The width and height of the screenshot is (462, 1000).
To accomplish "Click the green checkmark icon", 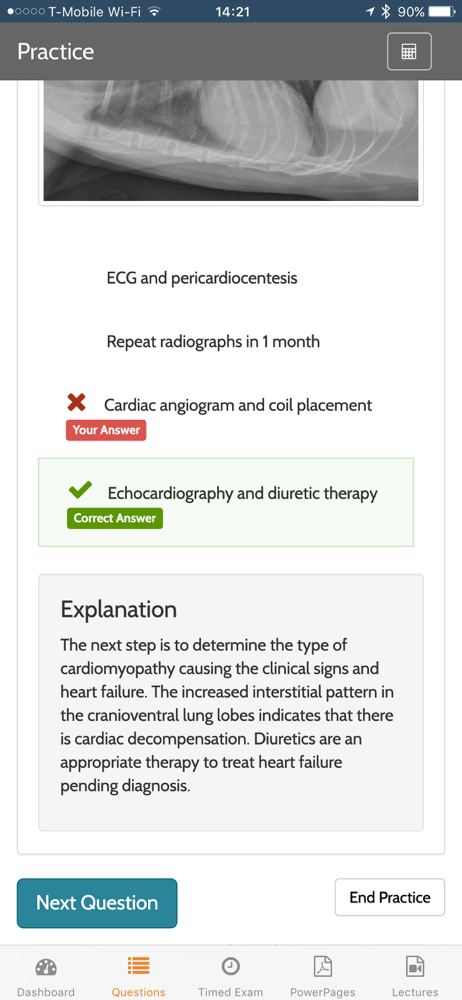I will click(80, 490).
